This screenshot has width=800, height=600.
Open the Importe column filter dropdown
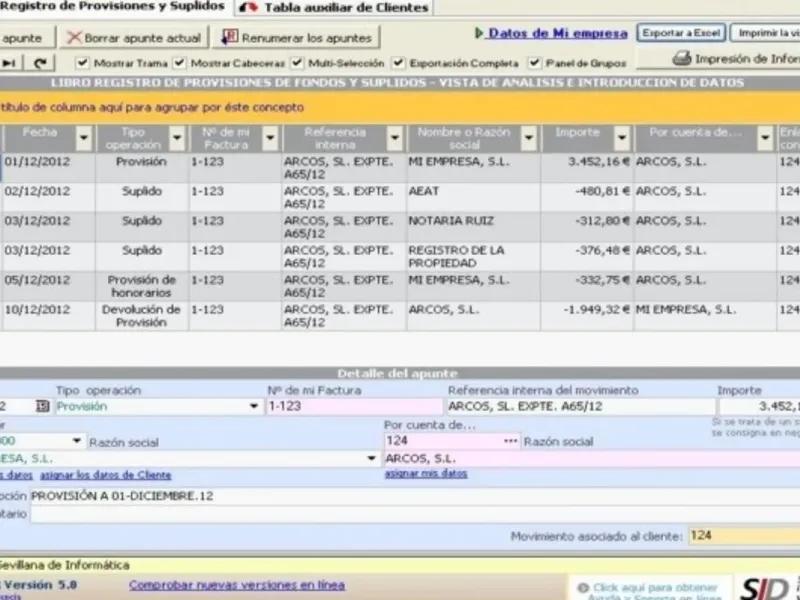click(x=621, y=138)
